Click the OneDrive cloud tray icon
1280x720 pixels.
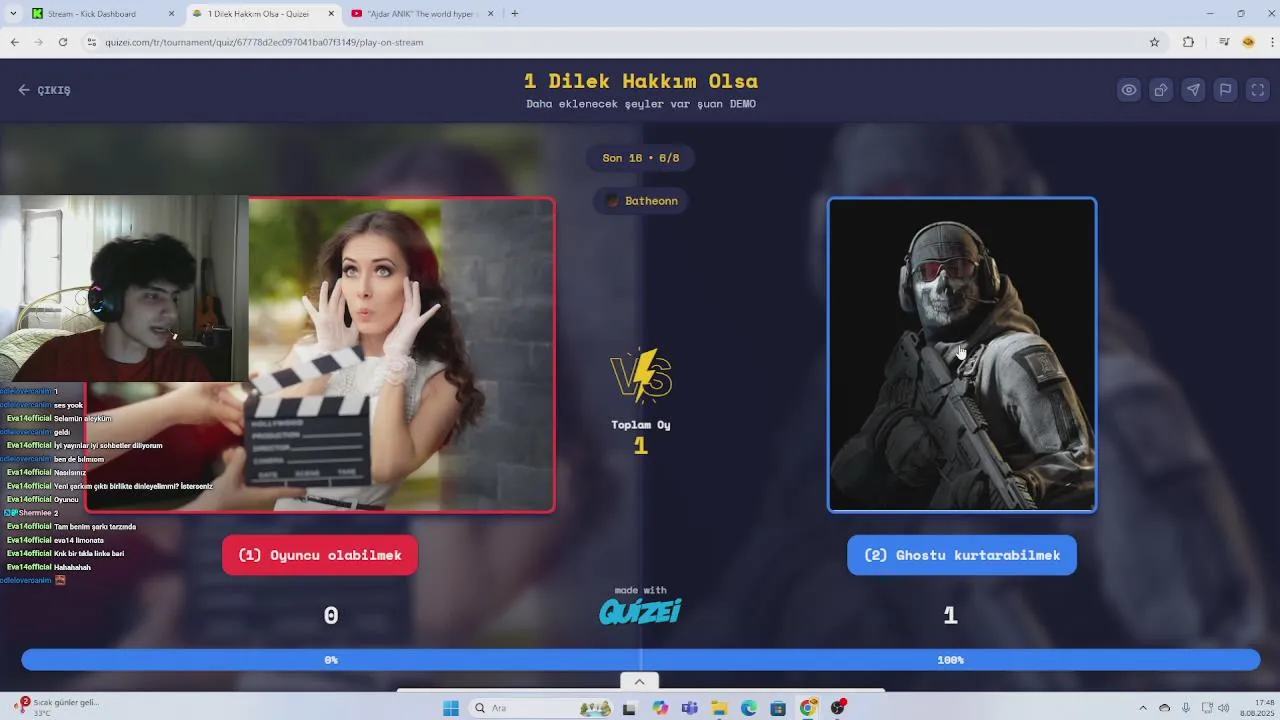1165,708
